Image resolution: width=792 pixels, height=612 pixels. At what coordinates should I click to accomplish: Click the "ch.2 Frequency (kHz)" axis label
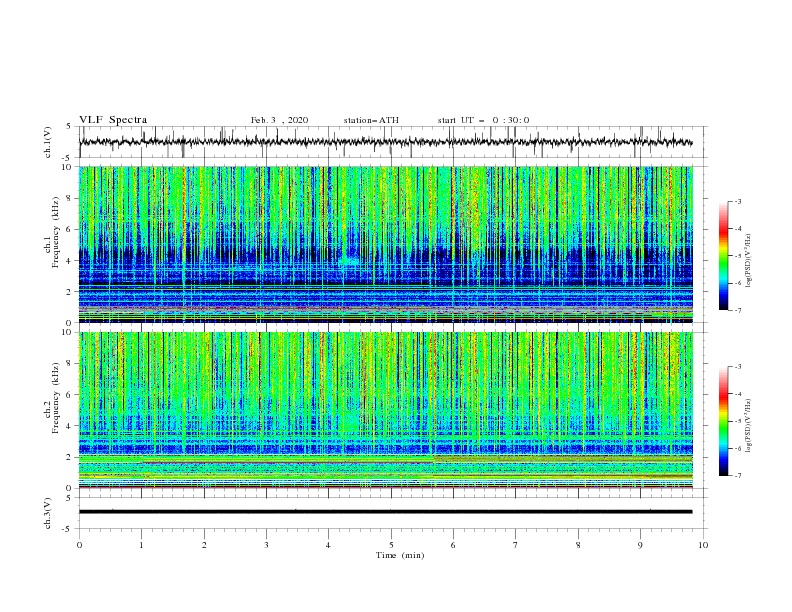click(54, 397)
